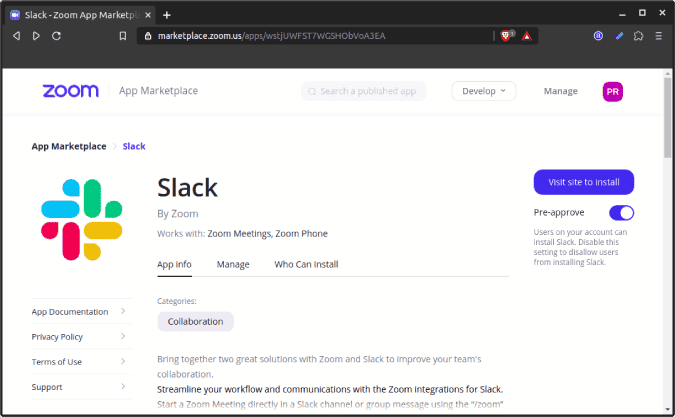The width and height of the screenshot is (675, 417).
Task: Click the "Zoom Meetings, Zoom Phone" text
Action: point(267,234)
